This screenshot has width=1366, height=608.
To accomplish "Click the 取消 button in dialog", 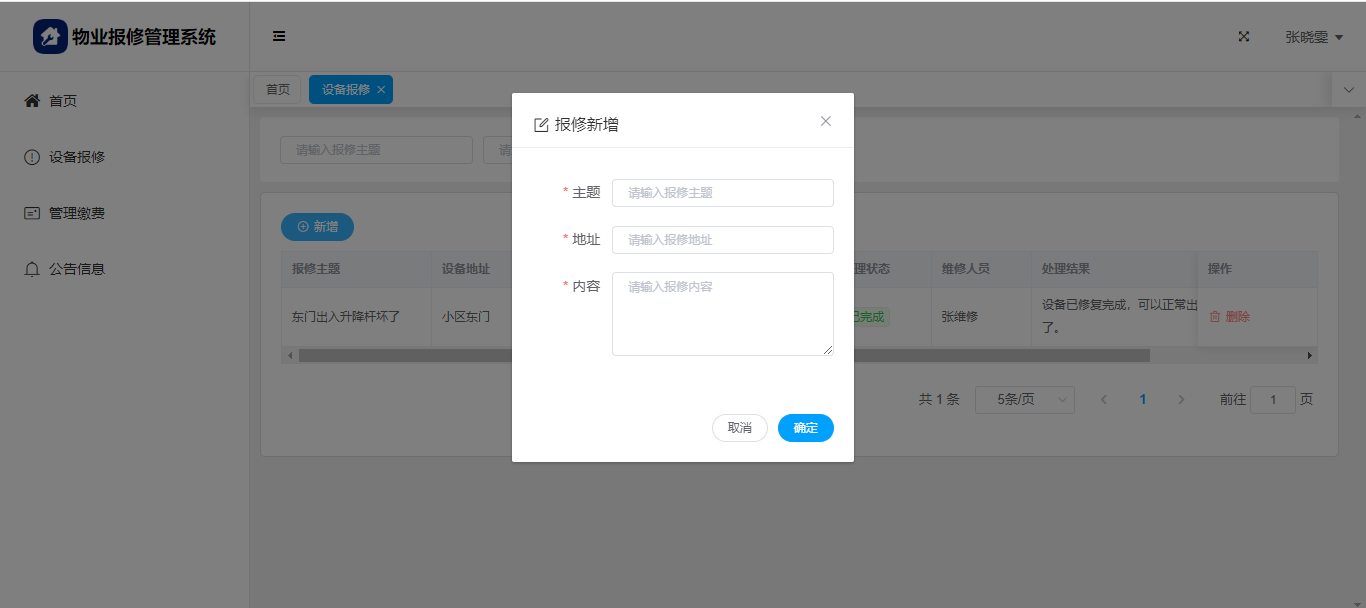I will pyautogui.click(x=739, y=428).
